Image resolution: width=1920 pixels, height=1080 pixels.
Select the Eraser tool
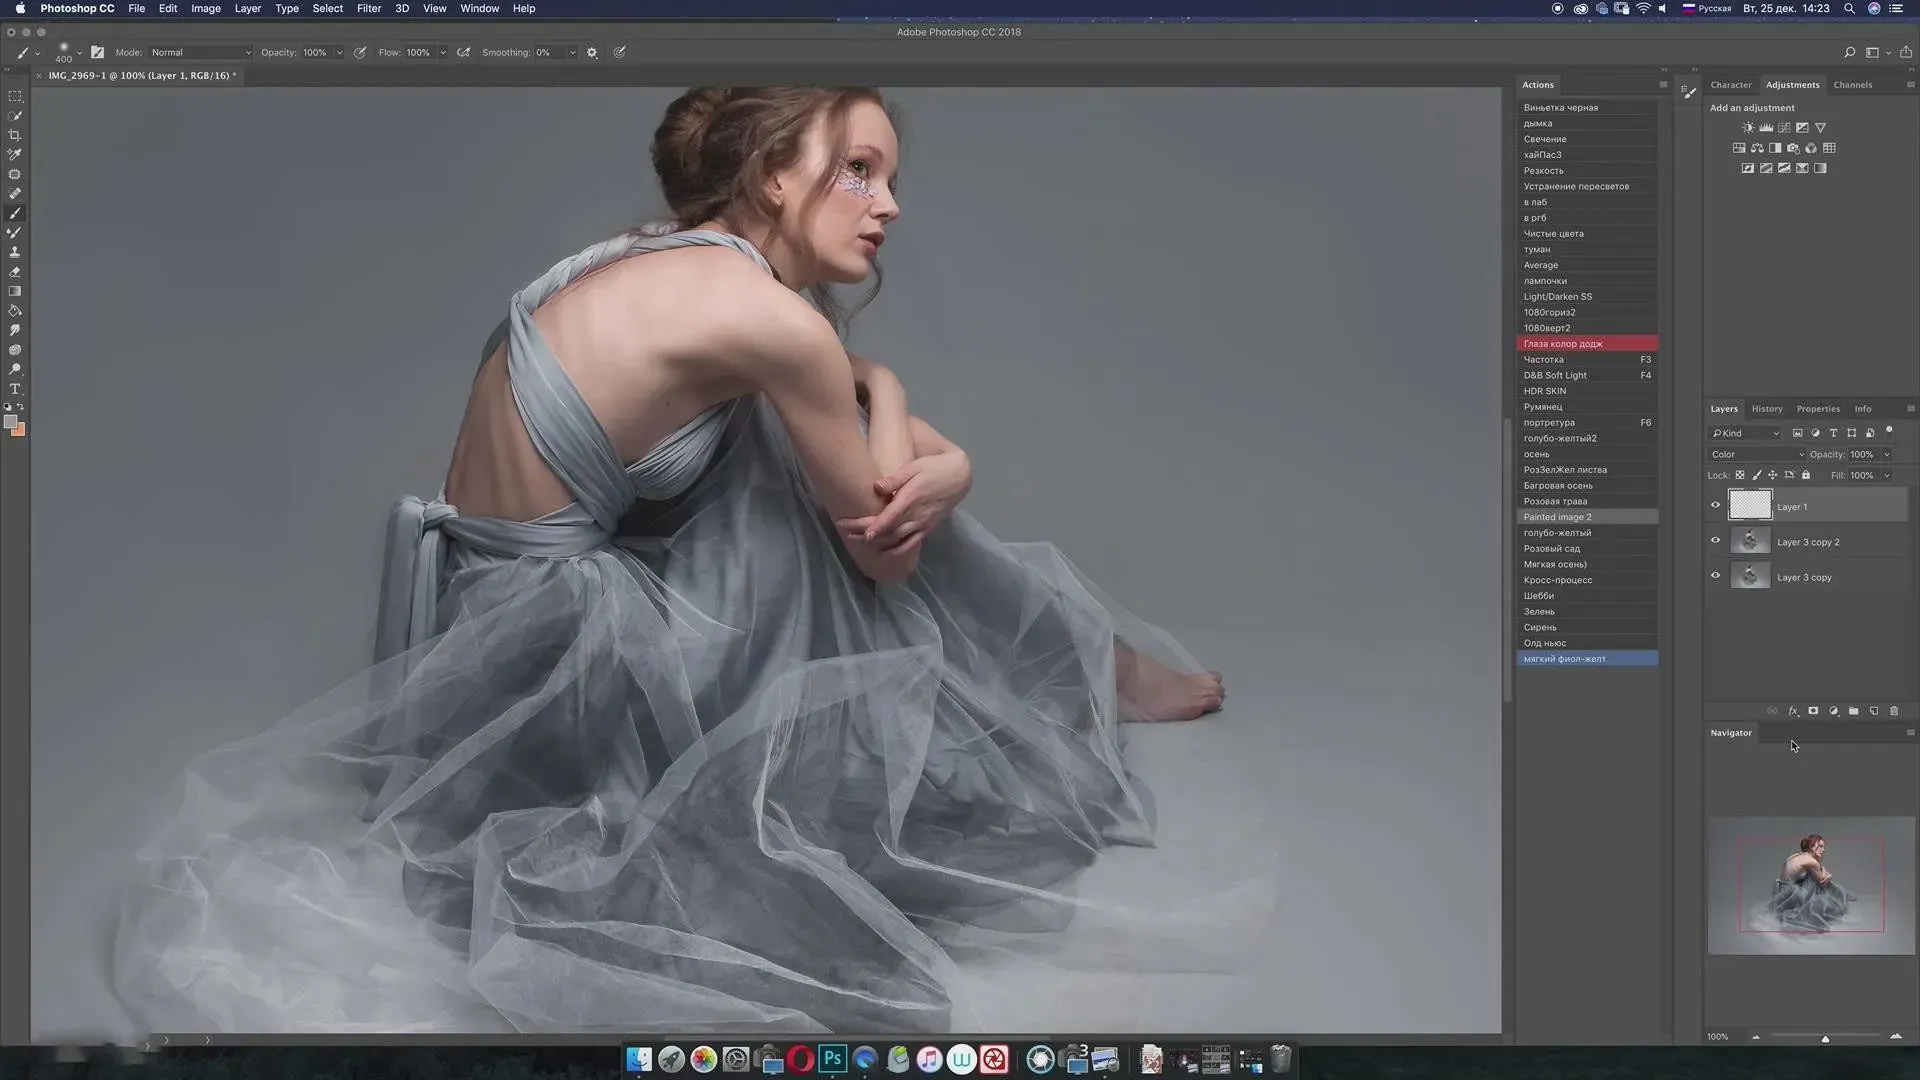[x=15, y=272]
